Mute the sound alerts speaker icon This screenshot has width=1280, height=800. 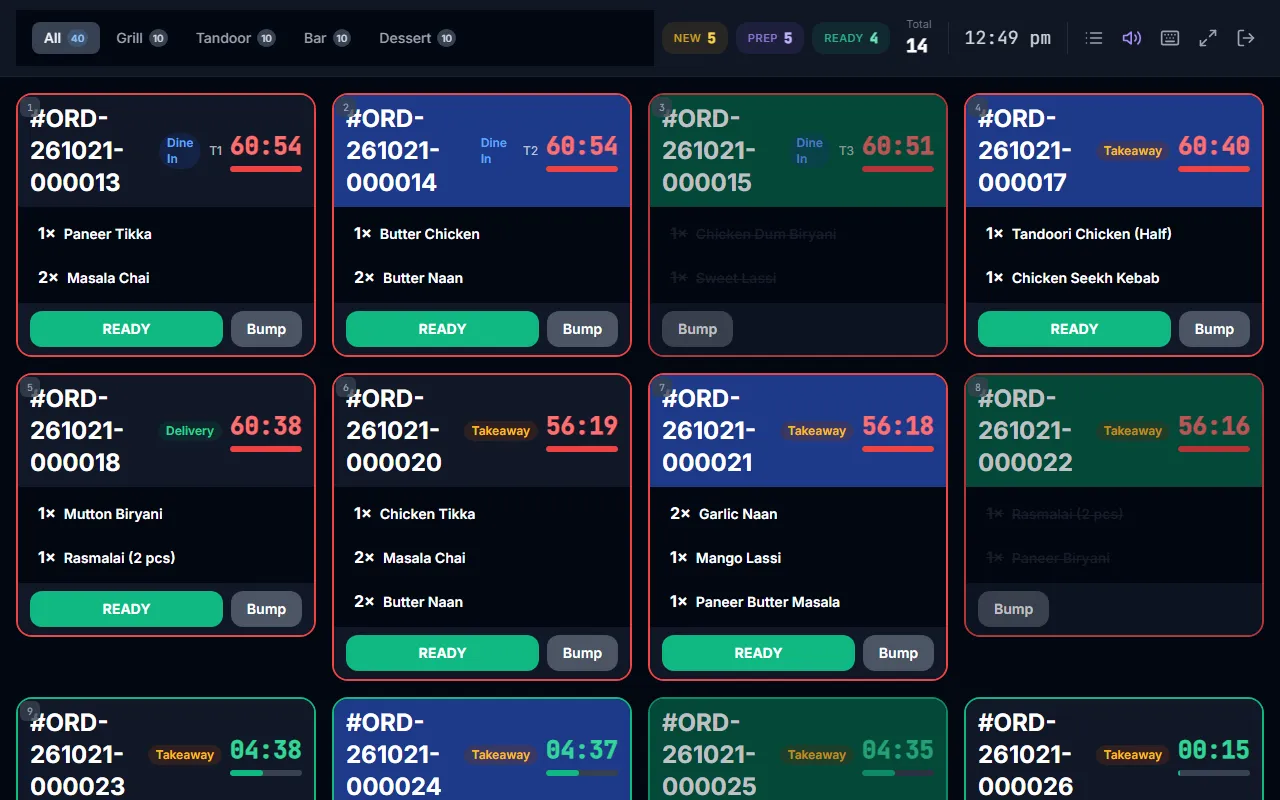(x=1132, y=38)
